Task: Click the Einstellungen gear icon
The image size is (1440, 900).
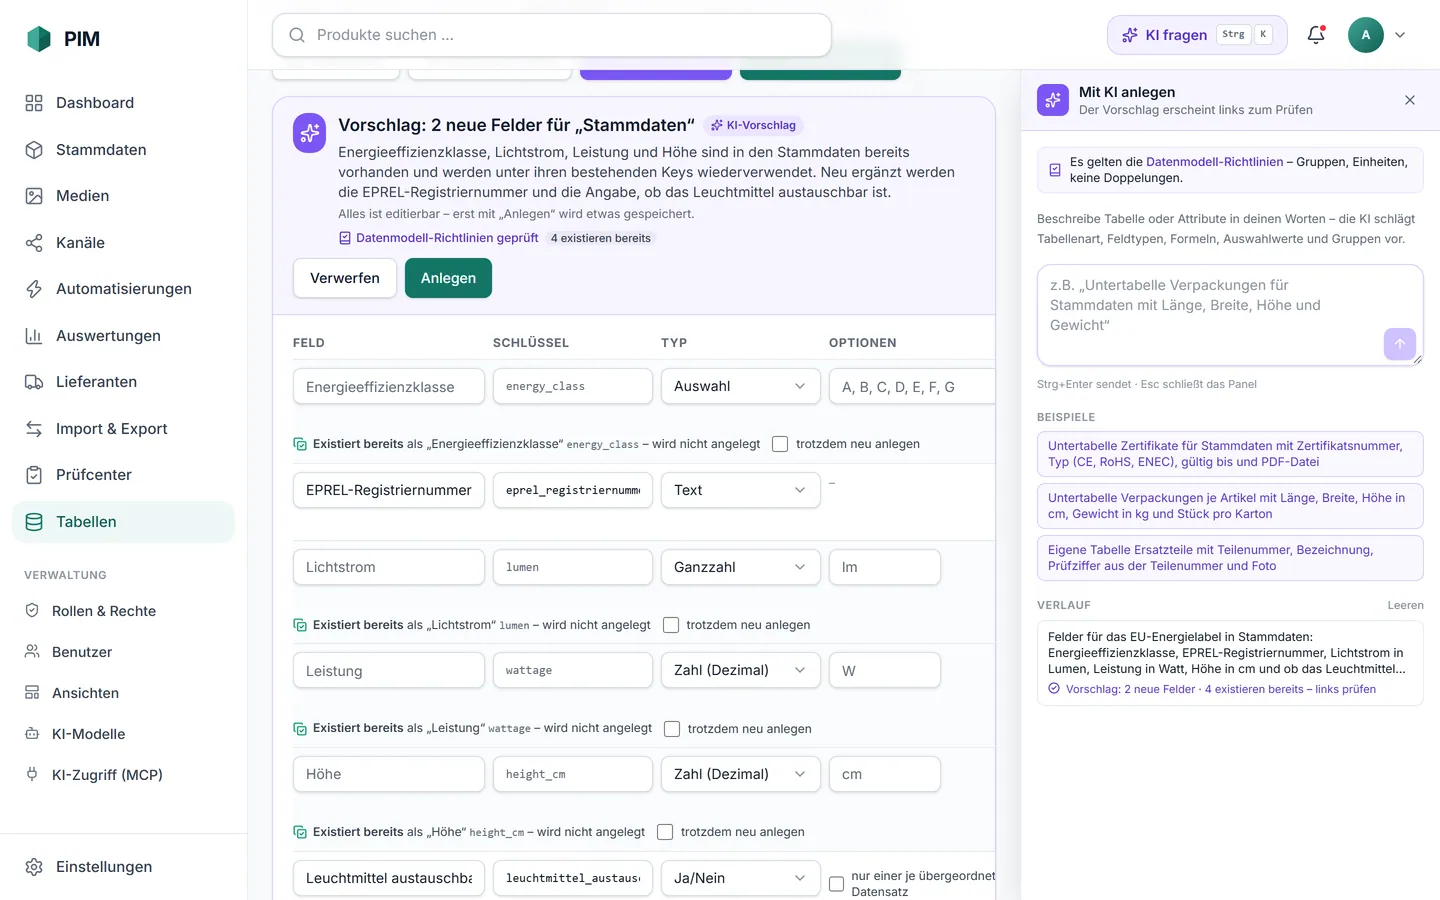Action: click(x=34, y=867)
